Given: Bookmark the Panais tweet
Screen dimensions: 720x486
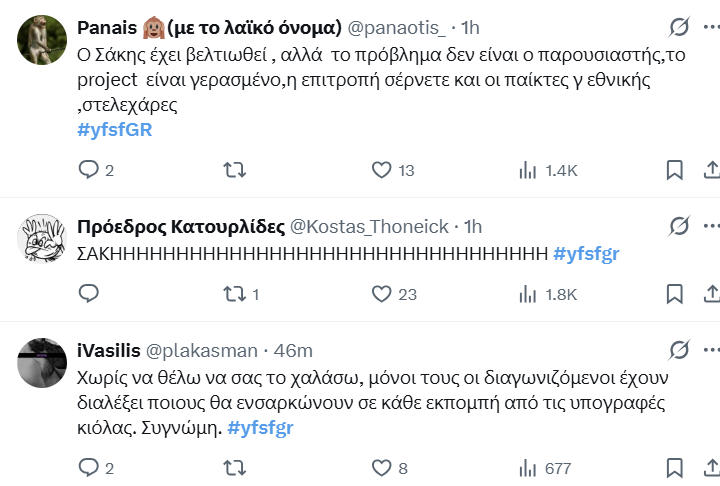Looking at the screenshot, I should [675, 170].
